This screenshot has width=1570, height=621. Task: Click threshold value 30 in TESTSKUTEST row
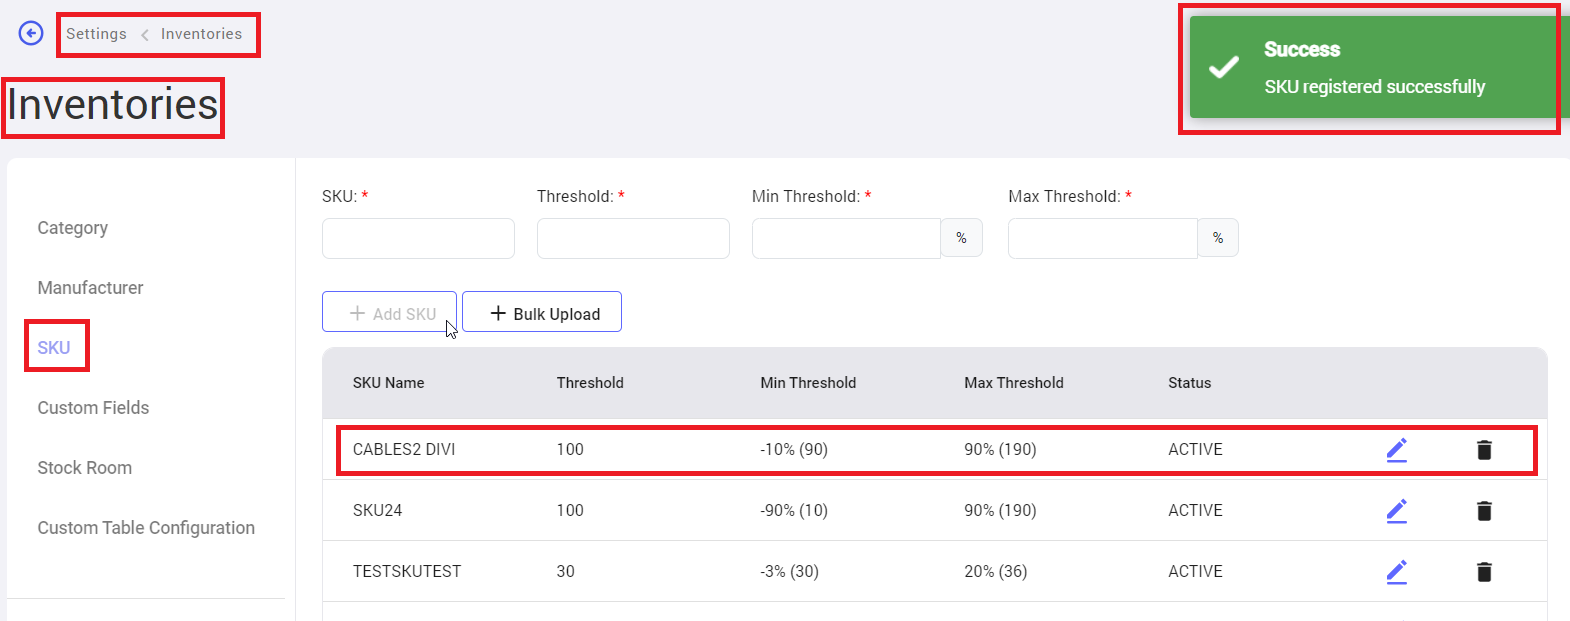(x=566, y=572)
